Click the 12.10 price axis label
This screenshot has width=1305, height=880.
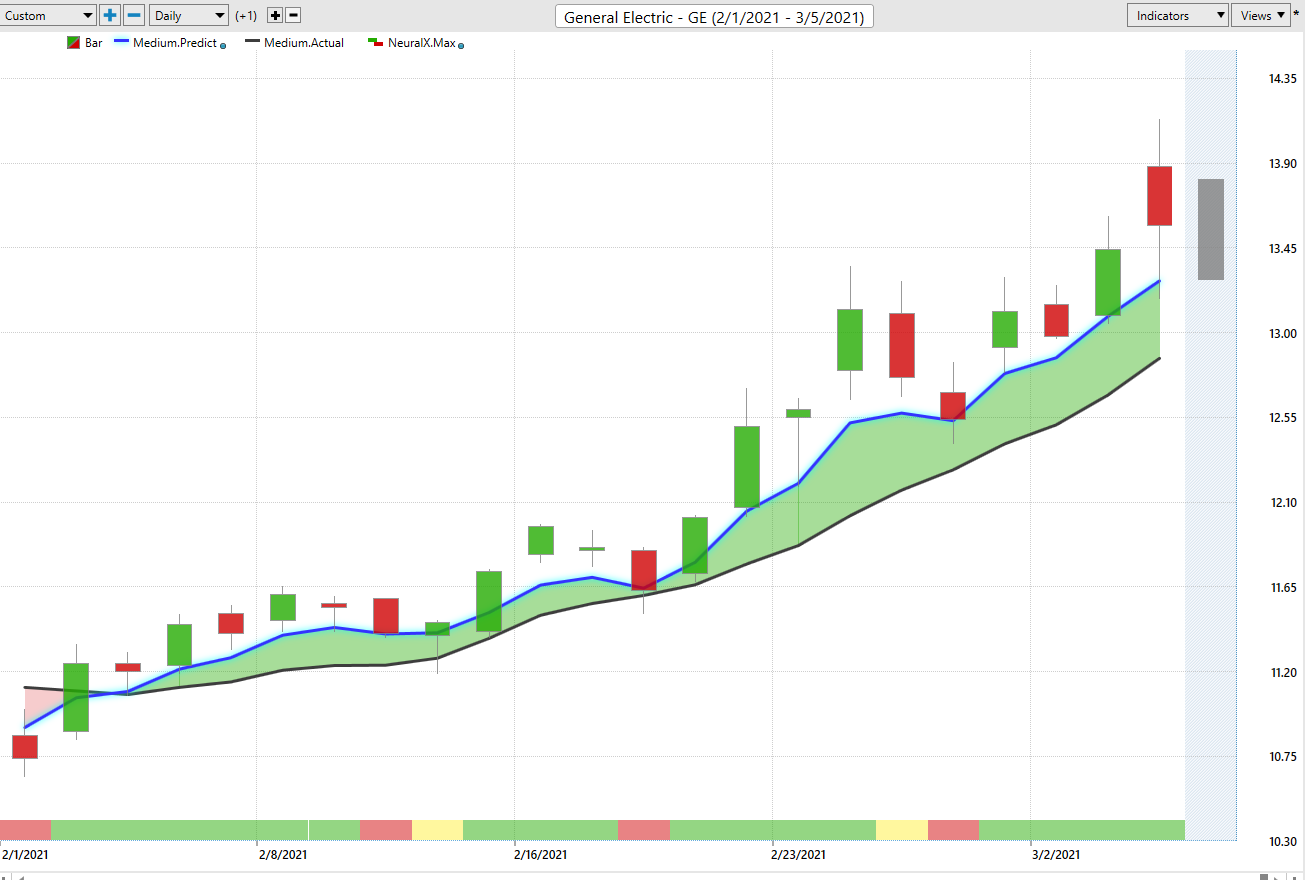[x=1284, y=503]
